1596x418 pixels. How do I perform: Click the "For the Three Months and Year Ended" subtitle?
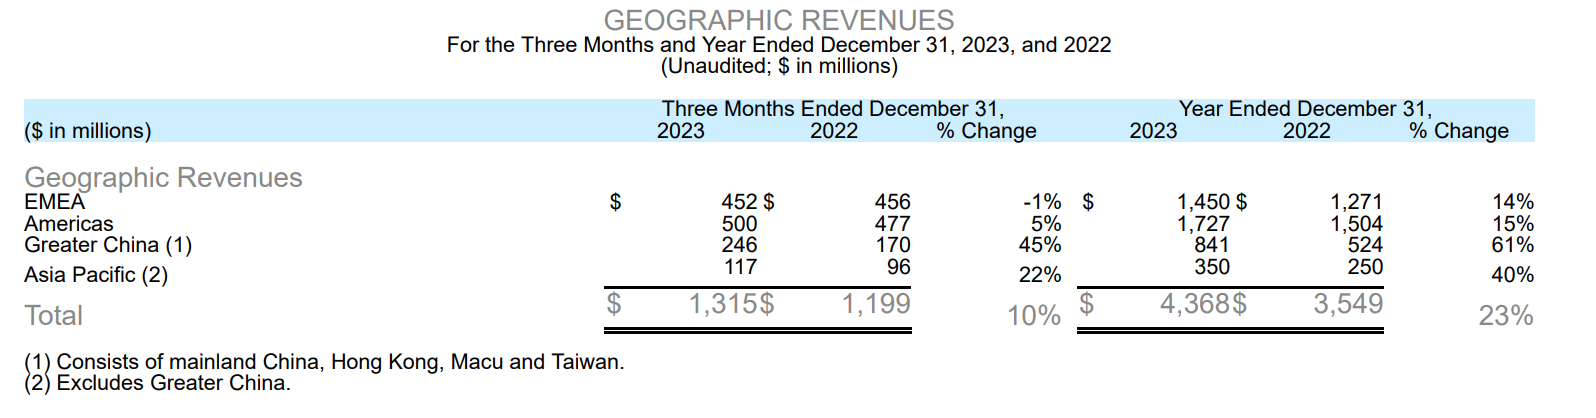coord(778,45)
